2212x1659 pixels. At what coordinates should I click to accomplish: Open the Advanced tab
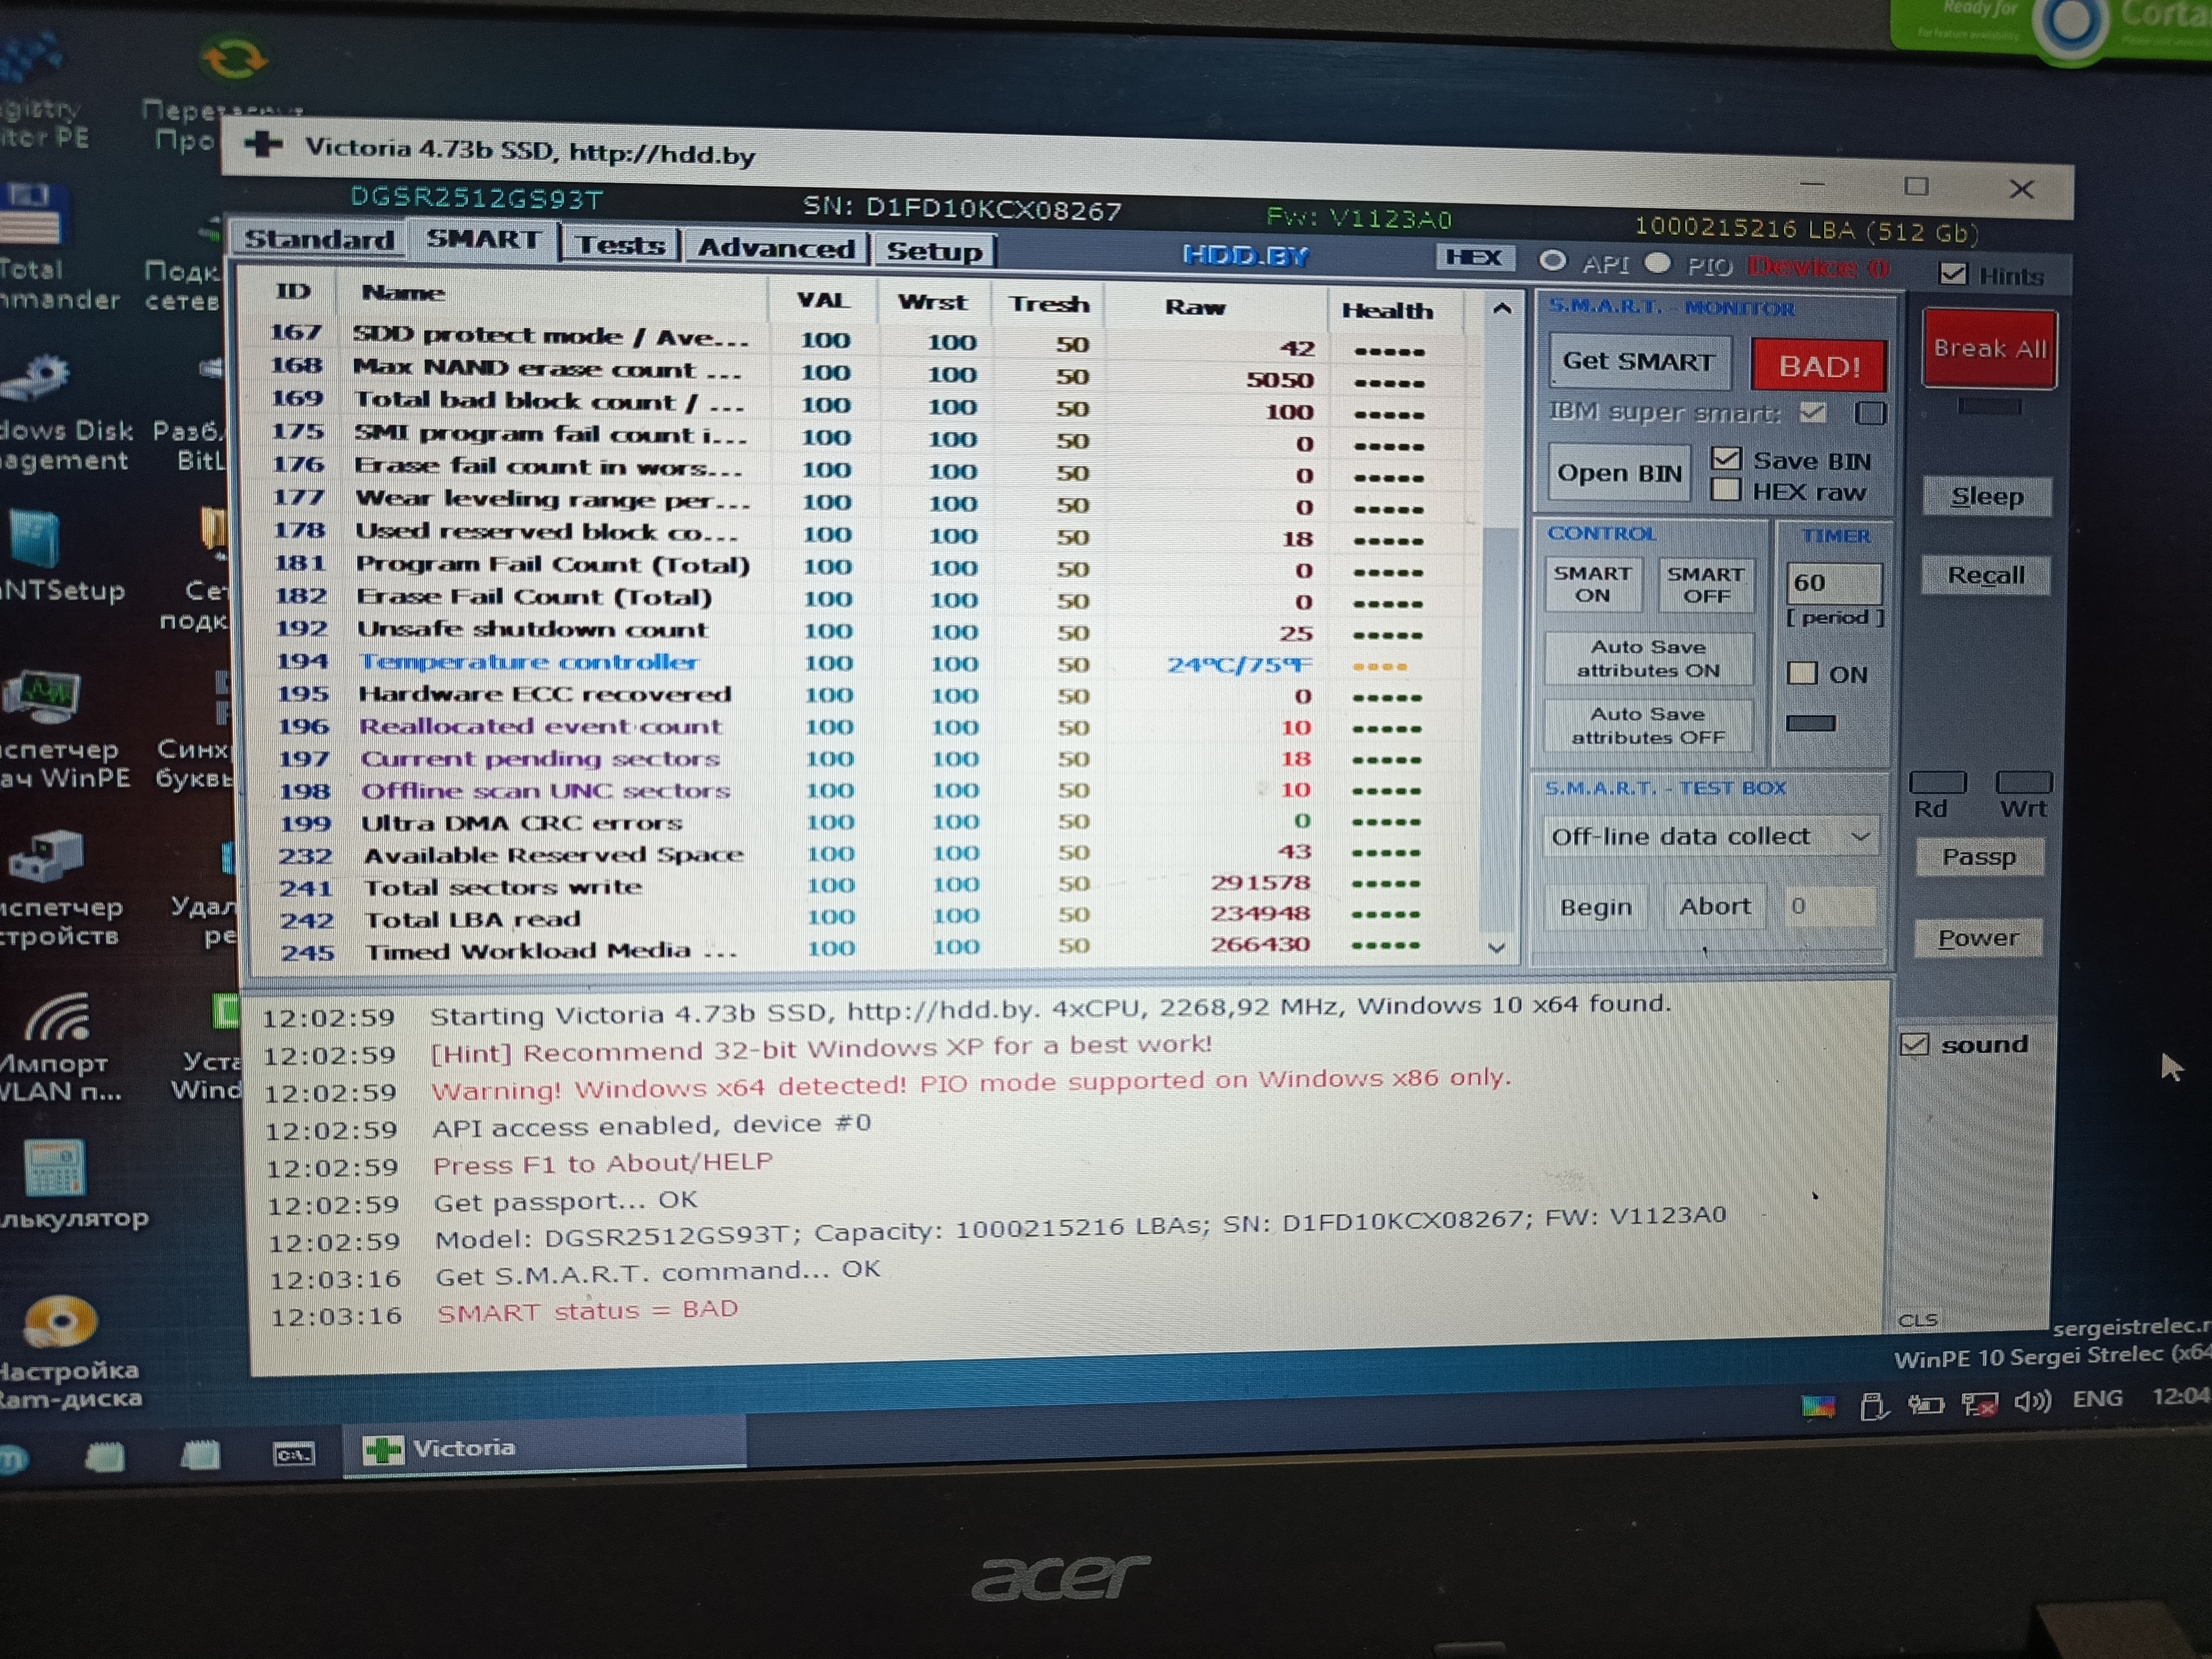coord(776,248)
